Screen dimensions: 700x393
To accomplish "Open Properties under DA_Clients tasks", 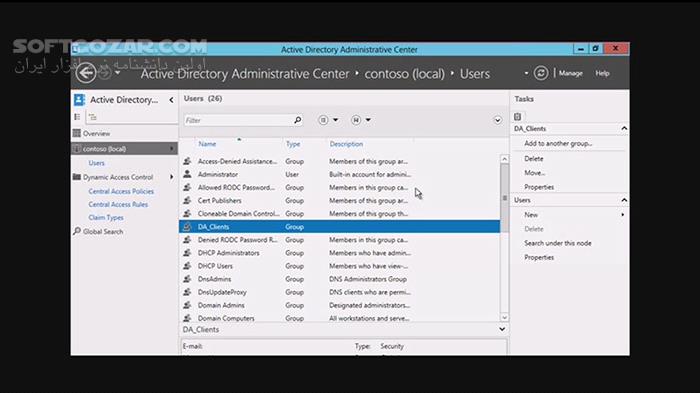I will click(x=539, y=187).
